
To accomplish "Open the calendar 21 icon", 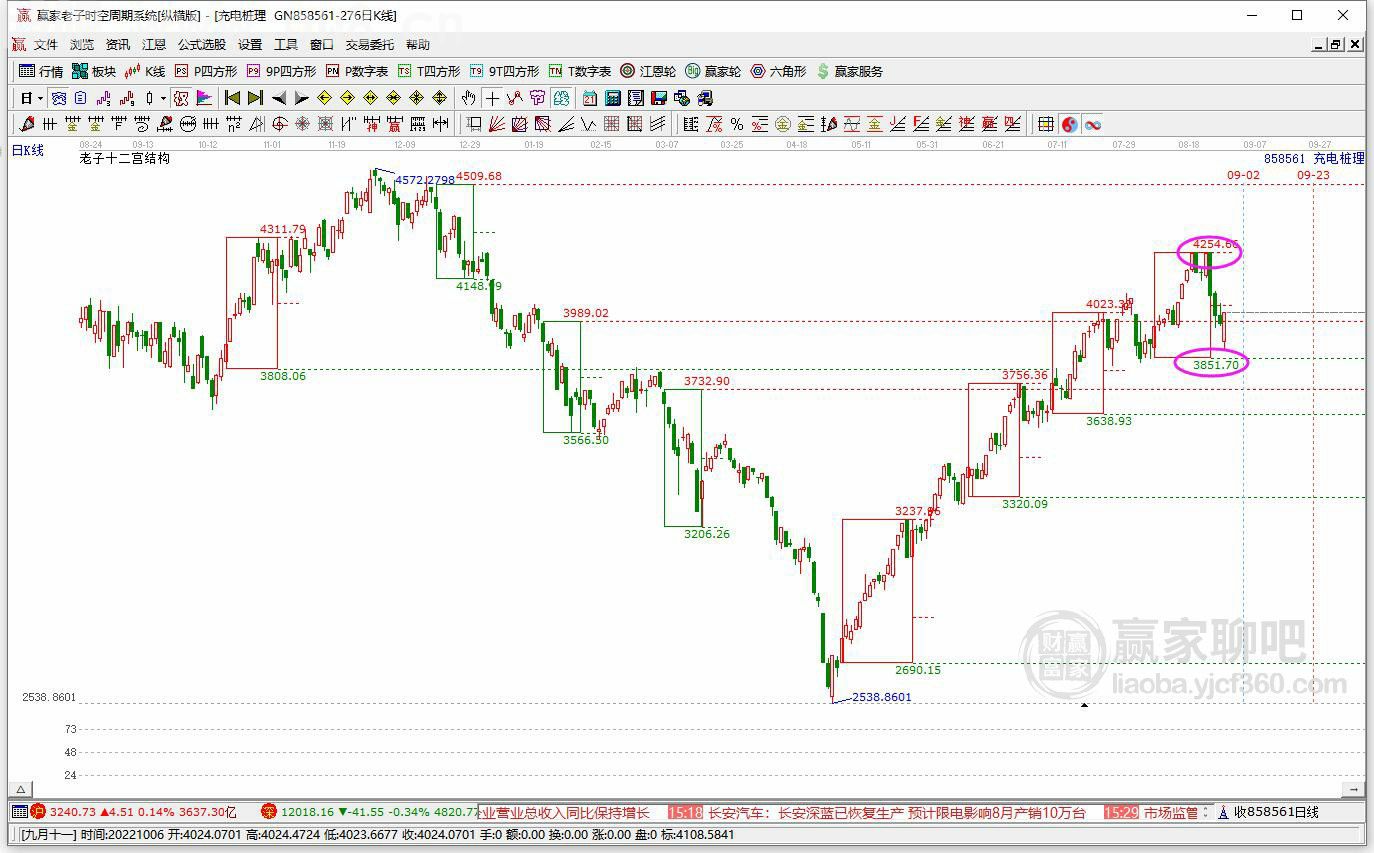I will (x=590, y=98).
